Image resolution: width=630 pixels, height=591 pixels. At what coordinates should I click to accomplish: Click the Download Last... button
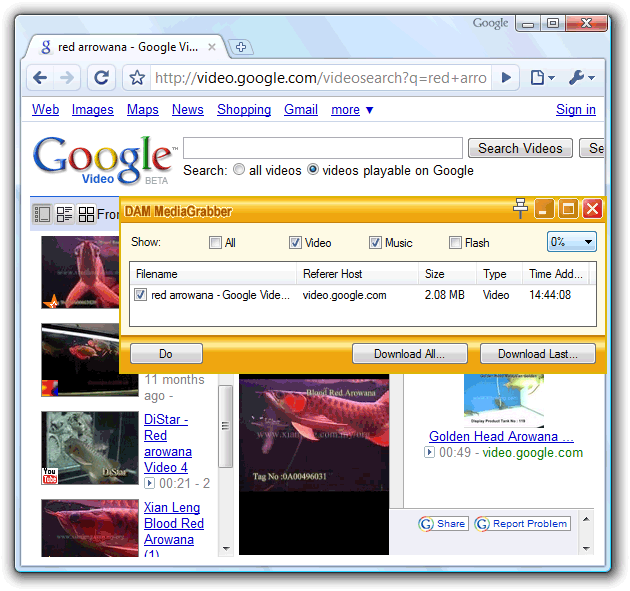coord(538,354)
